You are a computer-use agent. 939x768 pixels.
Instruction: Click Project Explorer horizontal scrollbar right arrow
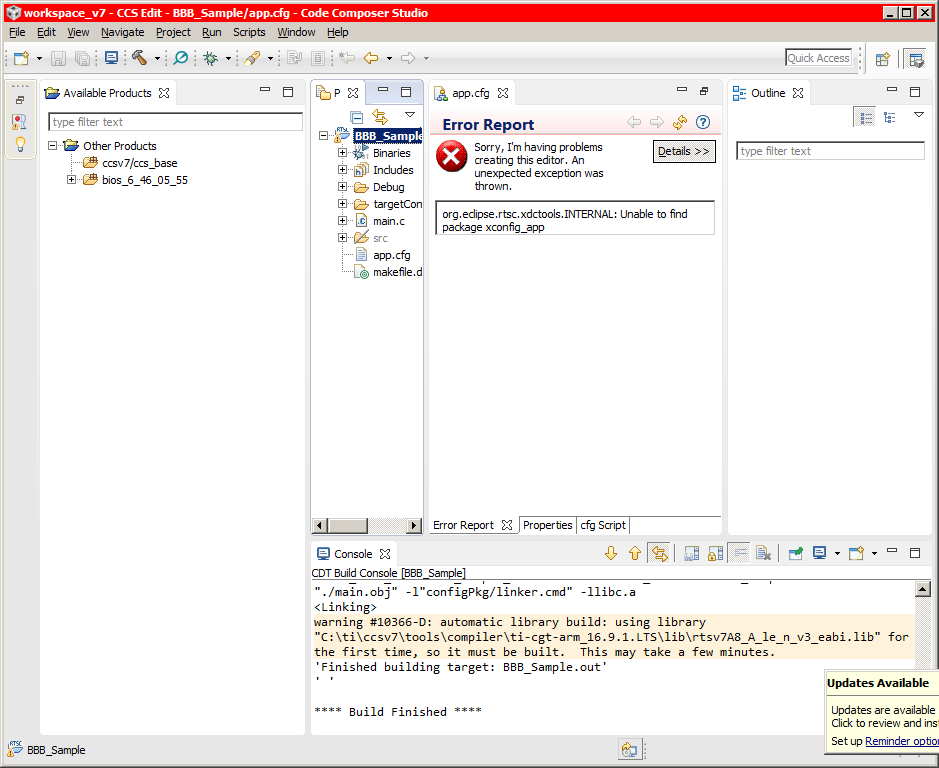(x=413, y=525)
